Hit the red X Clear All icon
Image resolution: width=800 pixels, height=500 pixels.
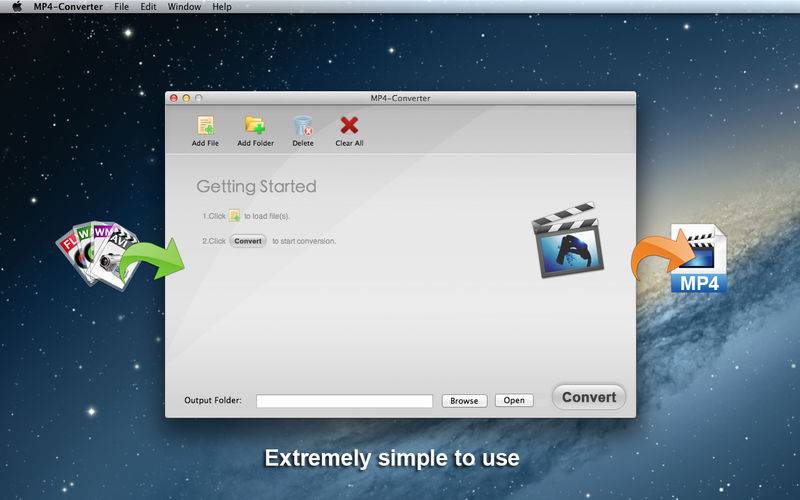(349, 126)
